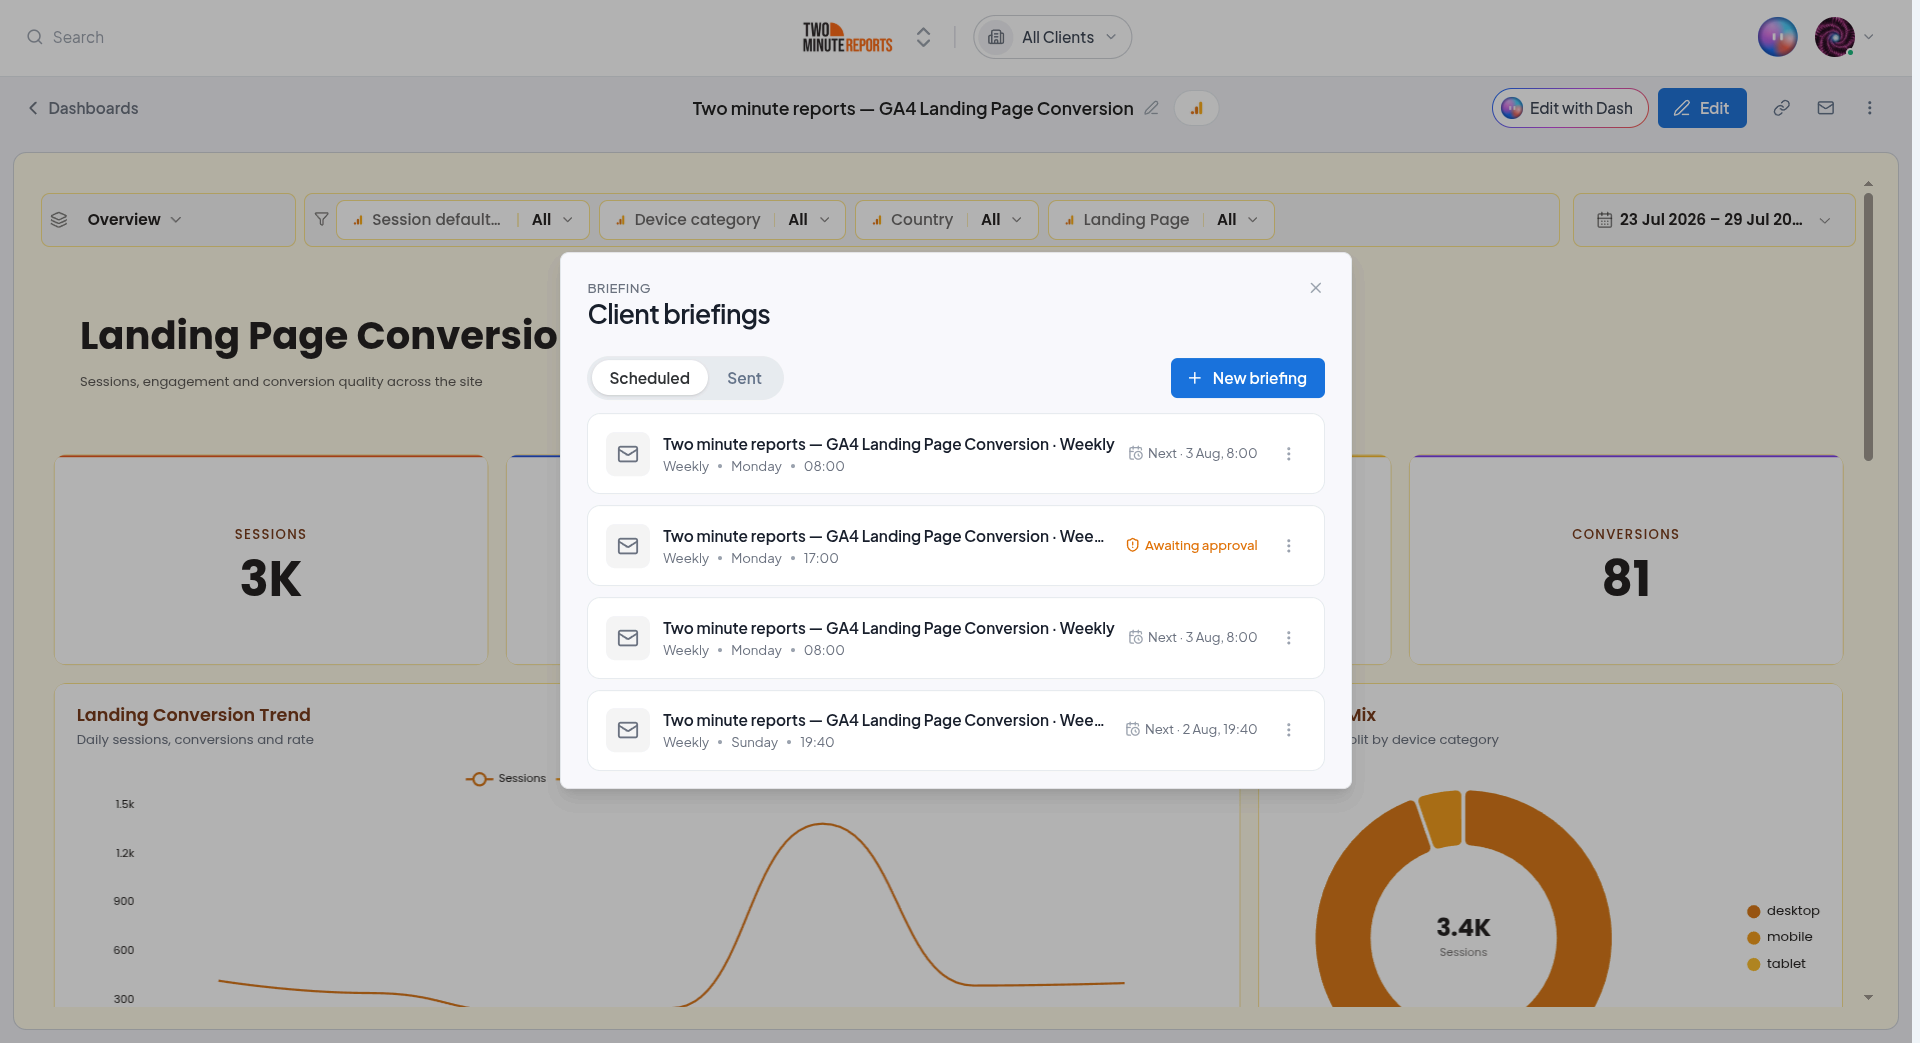Open more options for the third briefing
1920x1043 pixels.
1289,638
